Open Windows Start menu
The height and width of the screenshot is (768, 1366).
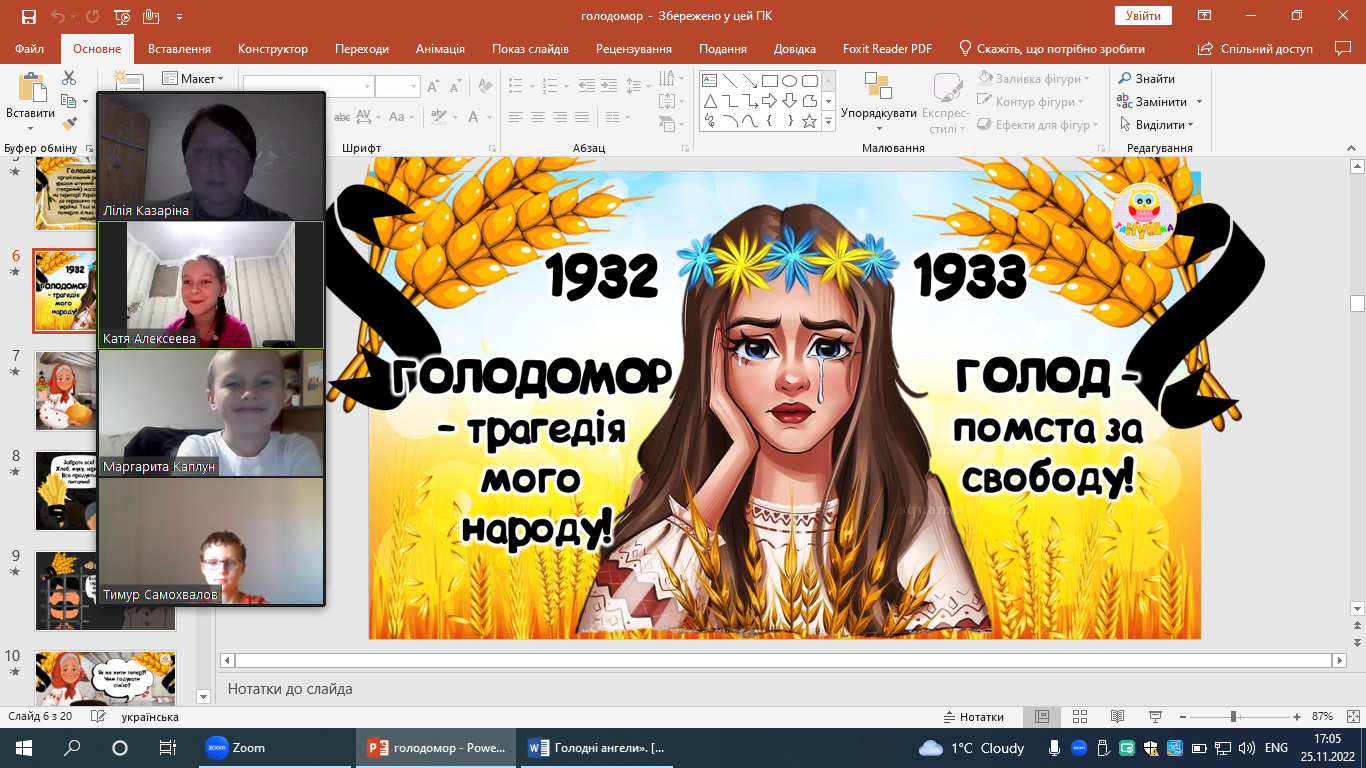pos(23,748)
